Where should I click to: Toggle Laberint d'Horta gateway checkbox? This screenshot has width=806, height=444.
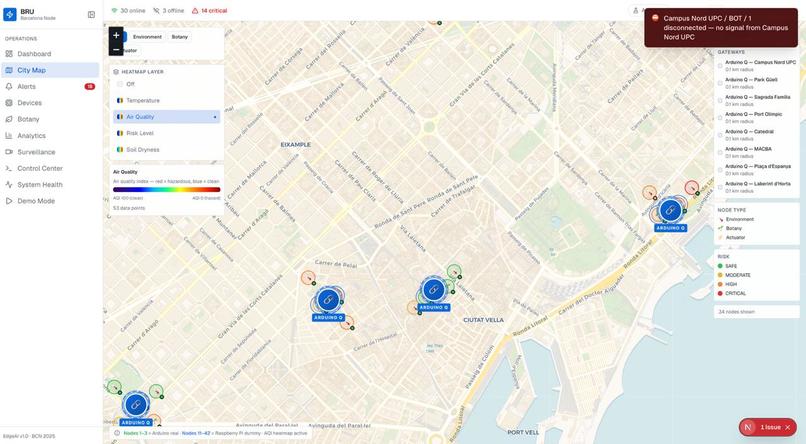pos(720,187)
